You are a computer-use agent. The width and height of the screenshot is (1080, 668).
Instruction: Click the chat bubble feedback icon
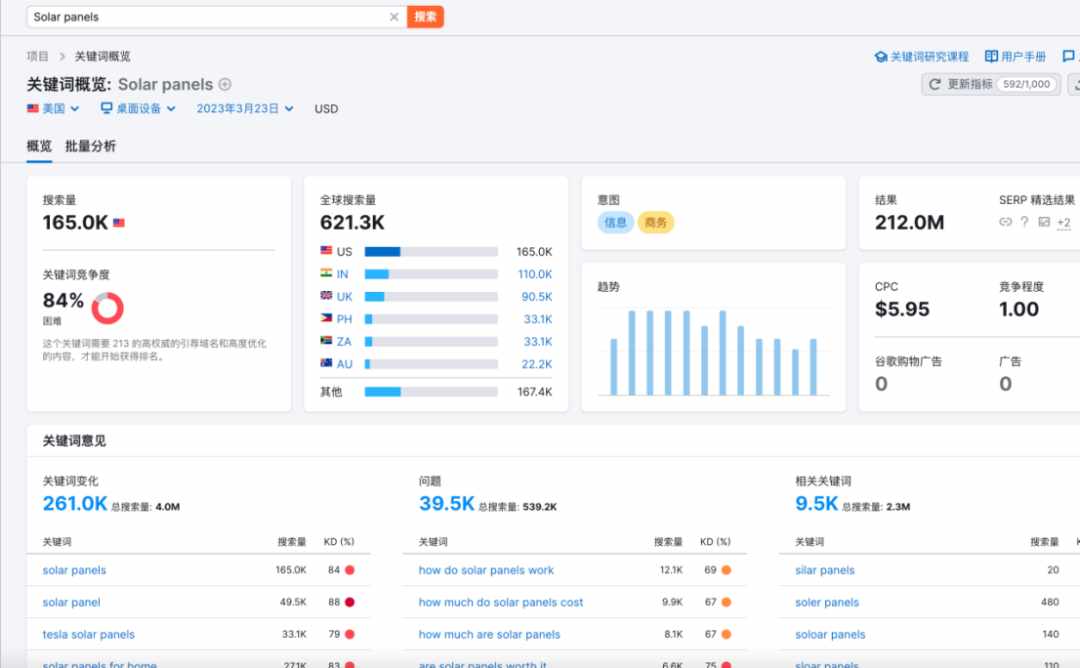click(x=1068, y=56)
